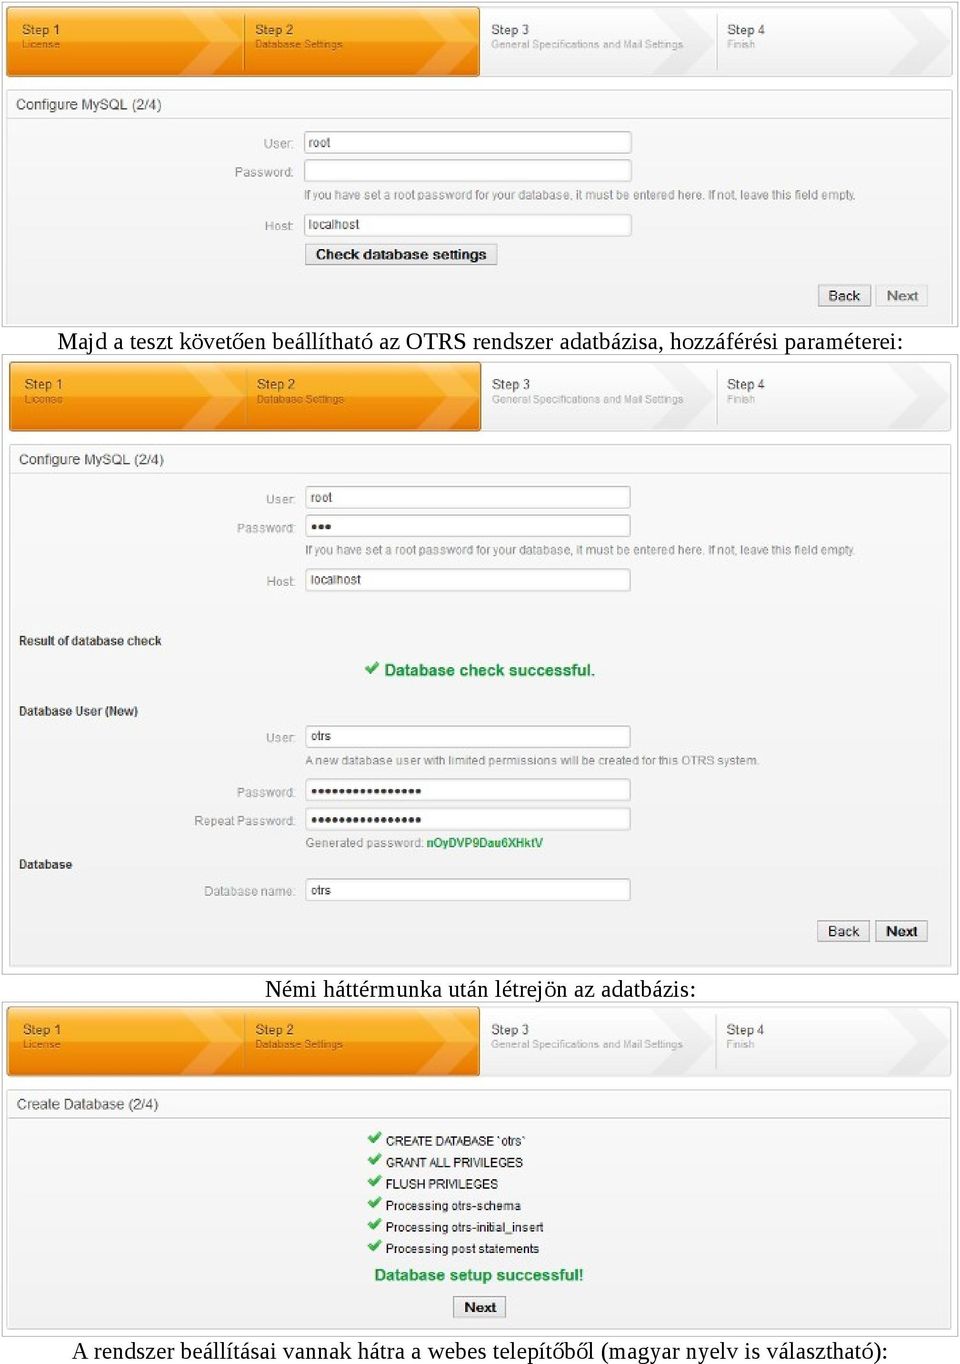Image resolution: width=960 pixels, height=1364 pixels.
Task: Click localhost Host field above Result of database check
Action: click(468, 580)
